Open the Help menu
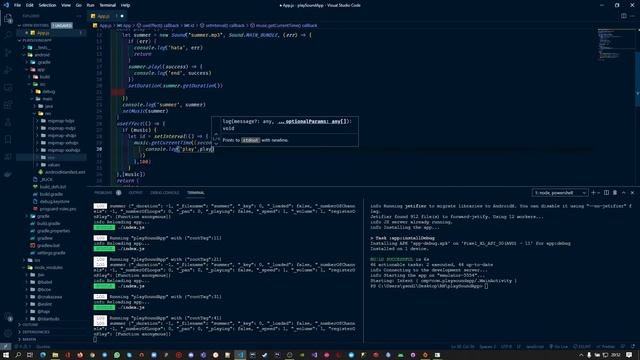 [x=125, y=5]
